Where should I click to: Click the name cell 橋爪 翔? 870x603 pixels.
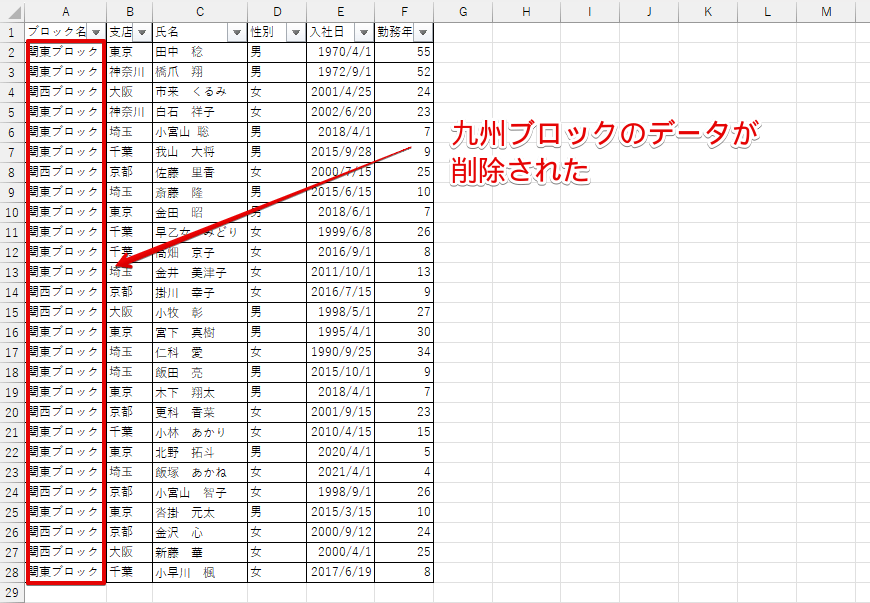[200, 72]
